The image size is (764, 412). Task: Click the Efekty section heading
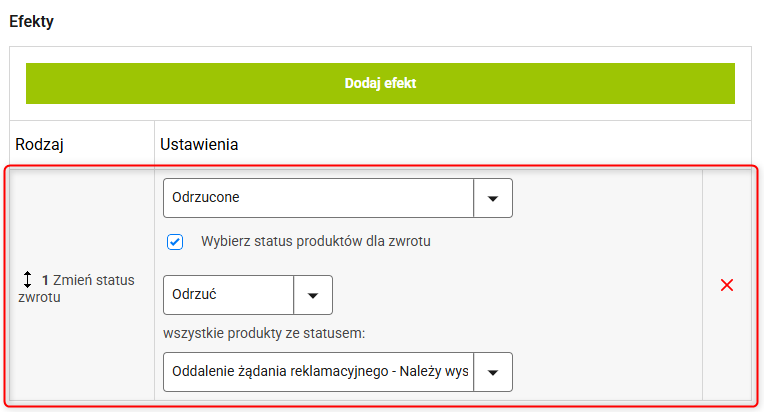31,21
